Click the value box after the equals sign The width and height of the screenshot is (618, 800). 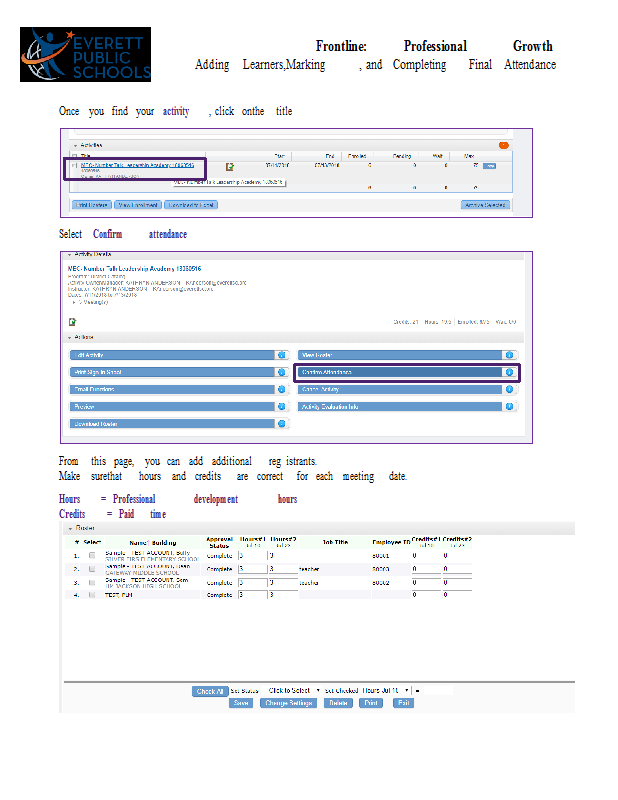[438, 690]
